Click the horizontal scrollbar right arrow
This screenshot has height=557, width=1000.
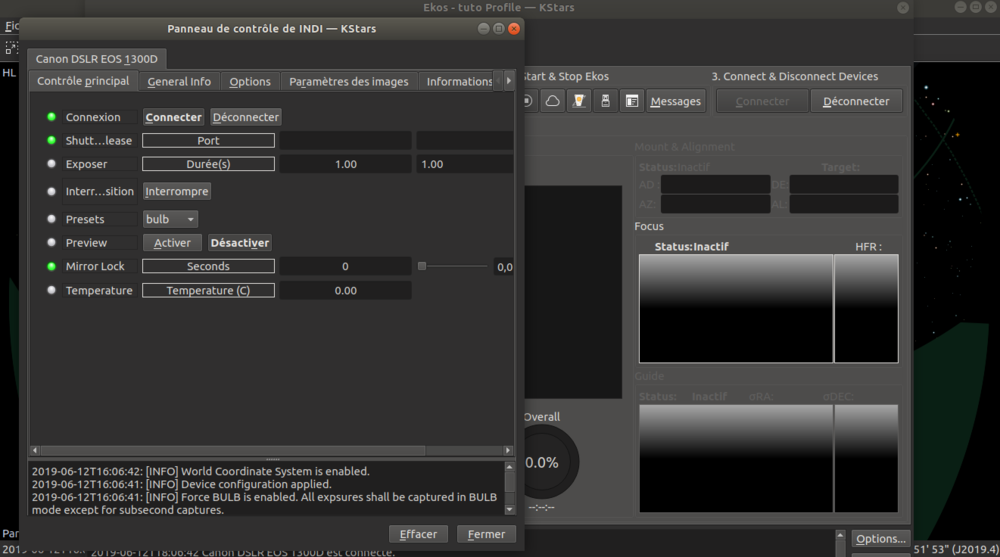coord(508,450)
